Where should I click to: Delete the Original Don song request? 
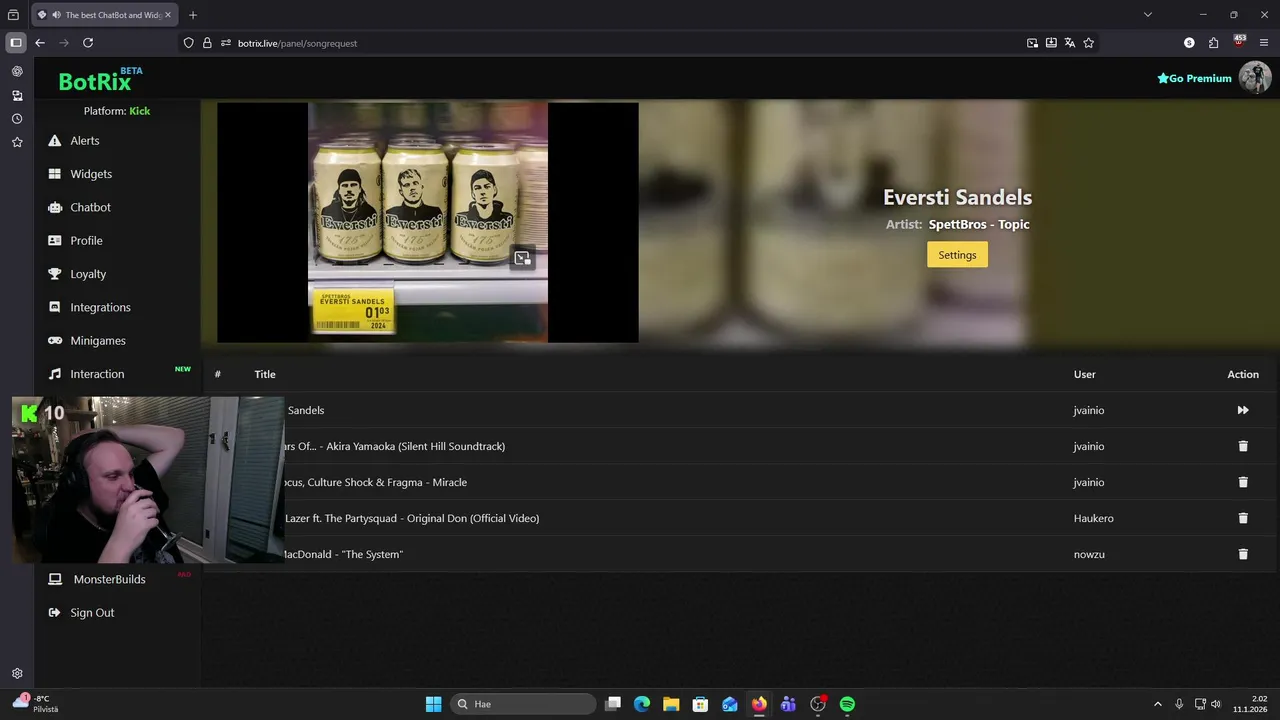1243,518
